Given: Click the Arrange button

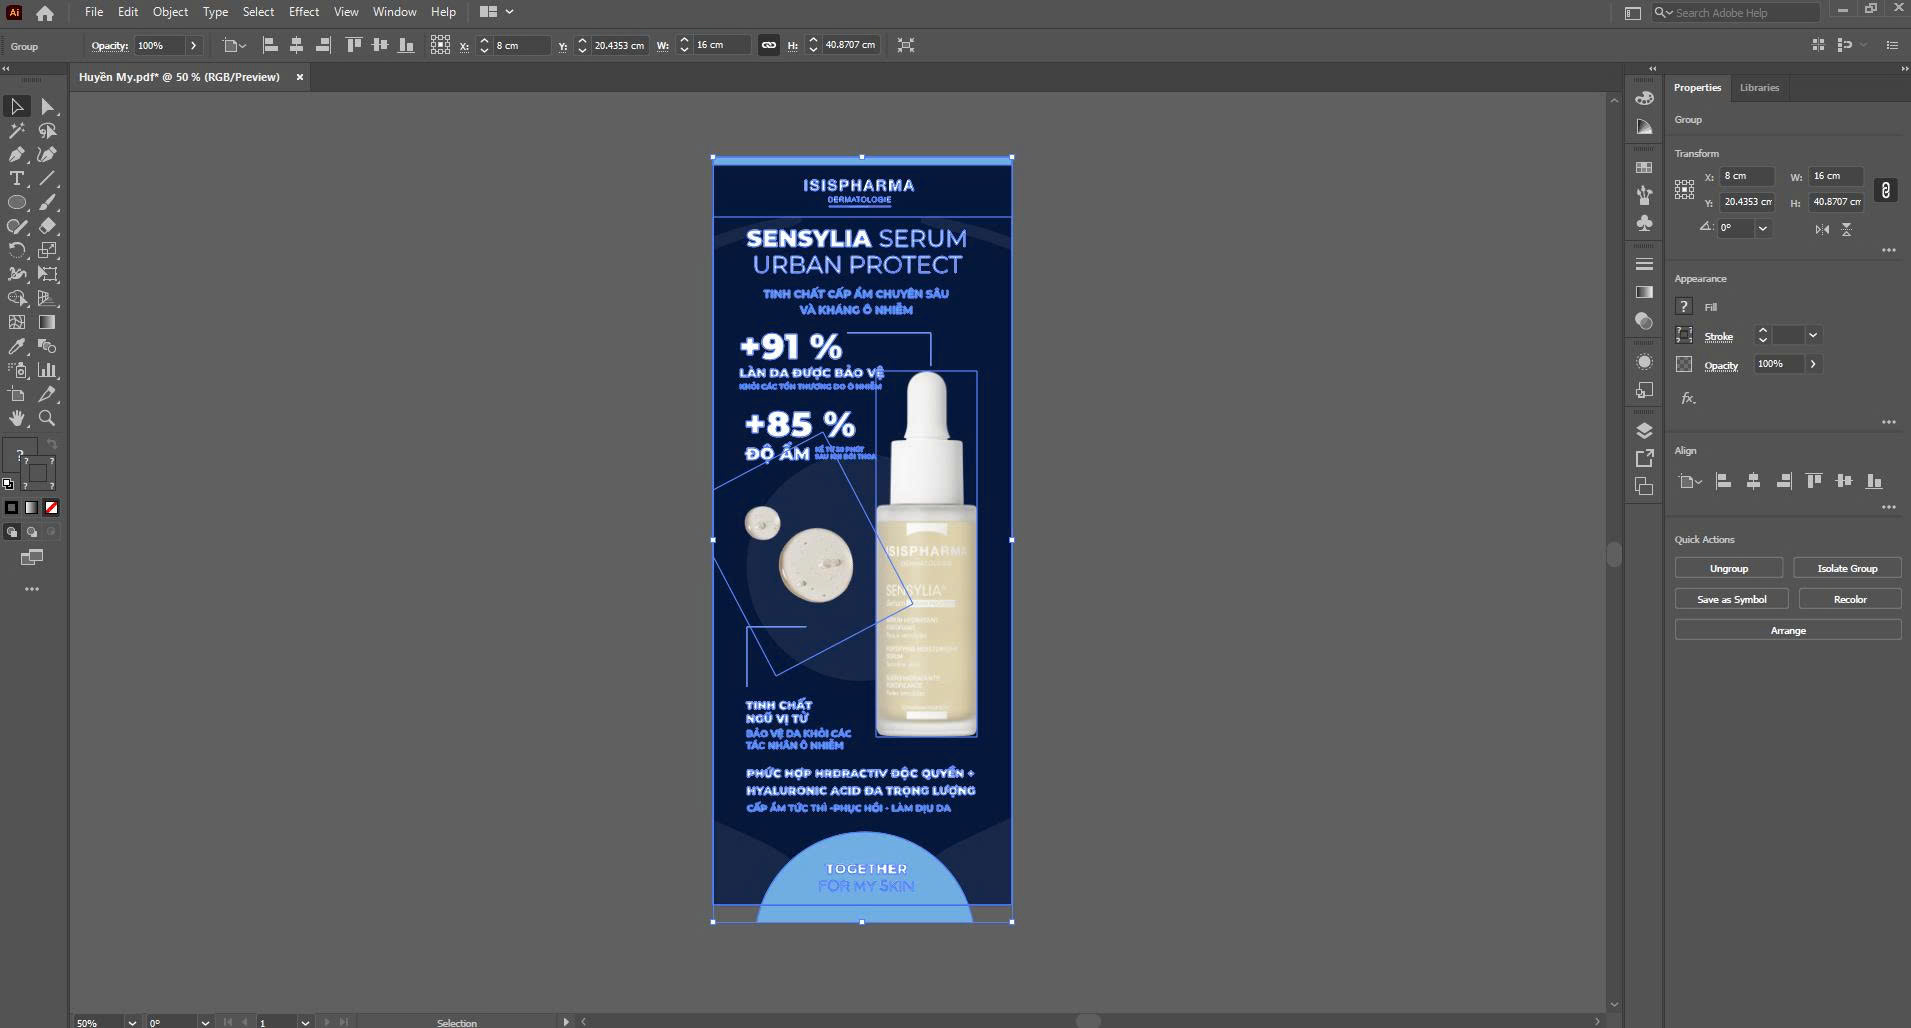Looking at the screenshot, I should pos(1788,630).
